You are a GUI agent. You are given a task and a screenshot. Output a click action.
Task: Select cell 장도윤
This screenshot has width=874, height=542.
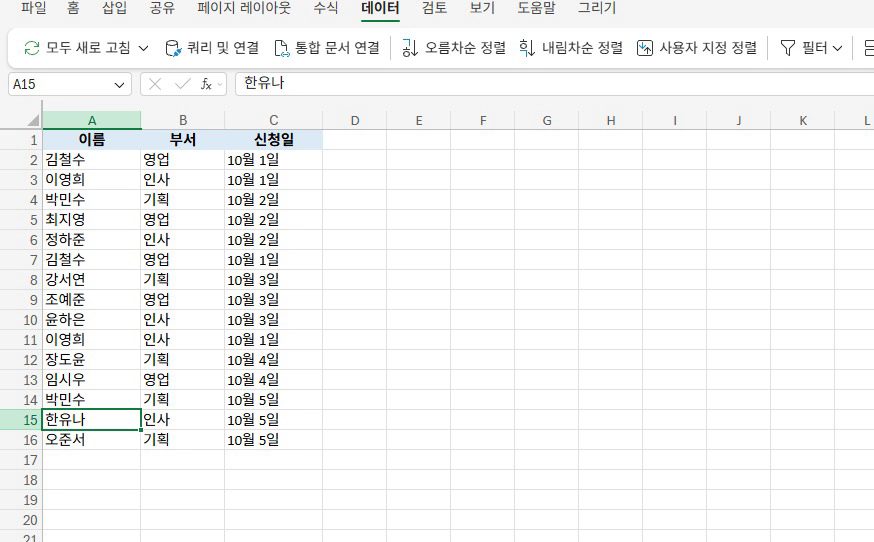tap(92, 360)
